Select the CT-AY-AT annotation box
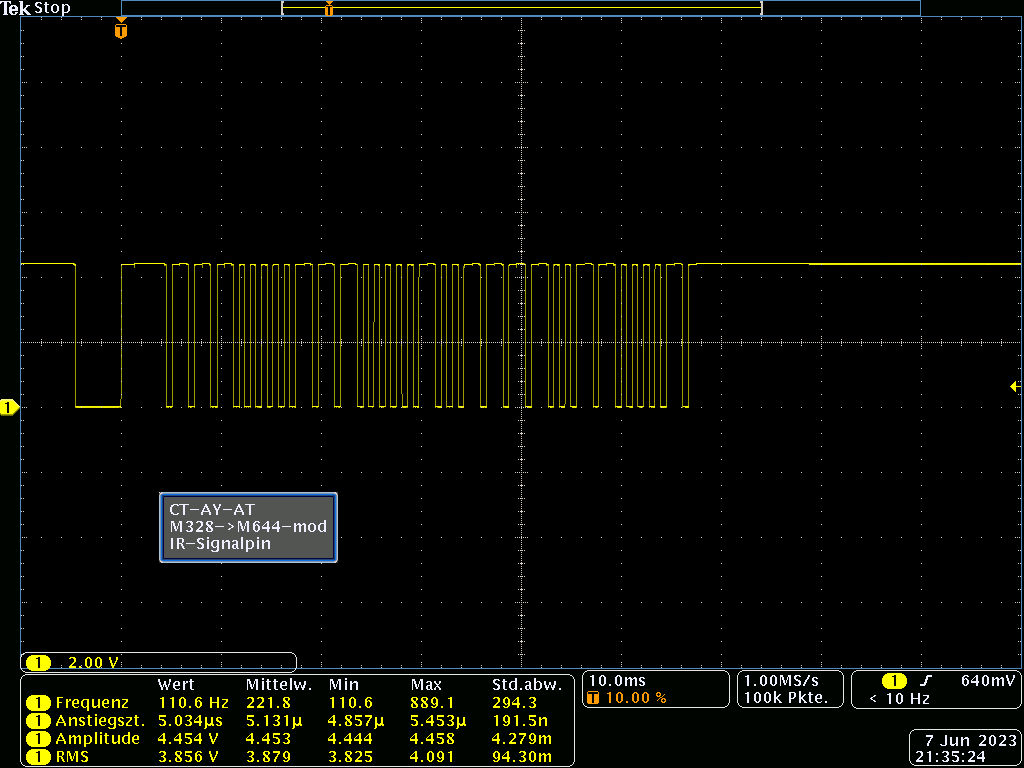Viewport: 1024px width, 768px height. [249, 528]
